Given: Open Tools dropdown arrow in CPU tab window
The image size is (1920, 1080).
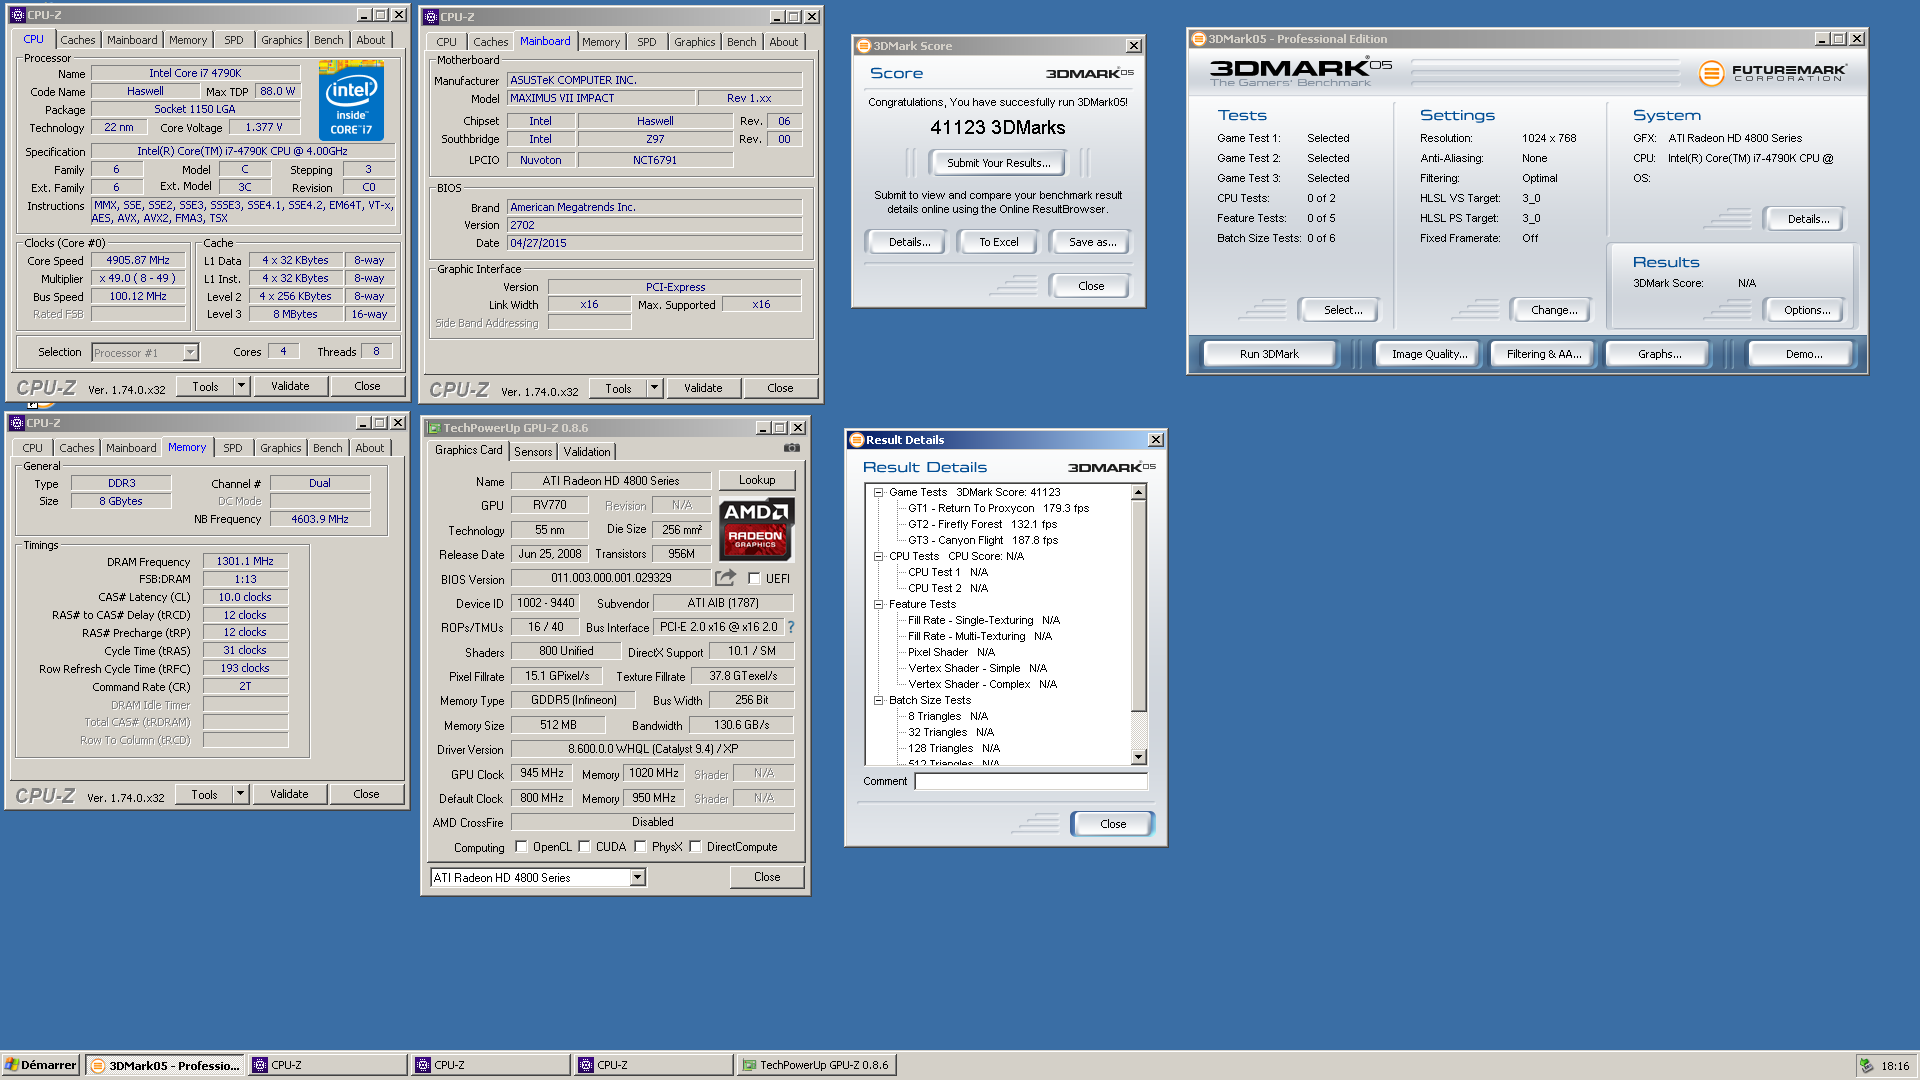Looking at the screenshot, I should [241, 386].
